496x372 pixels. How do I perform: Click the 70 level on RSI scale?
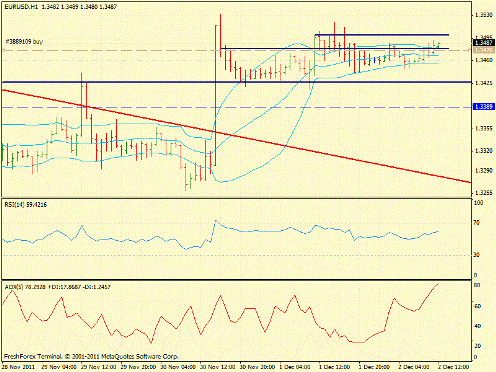[x=477, y=222]
